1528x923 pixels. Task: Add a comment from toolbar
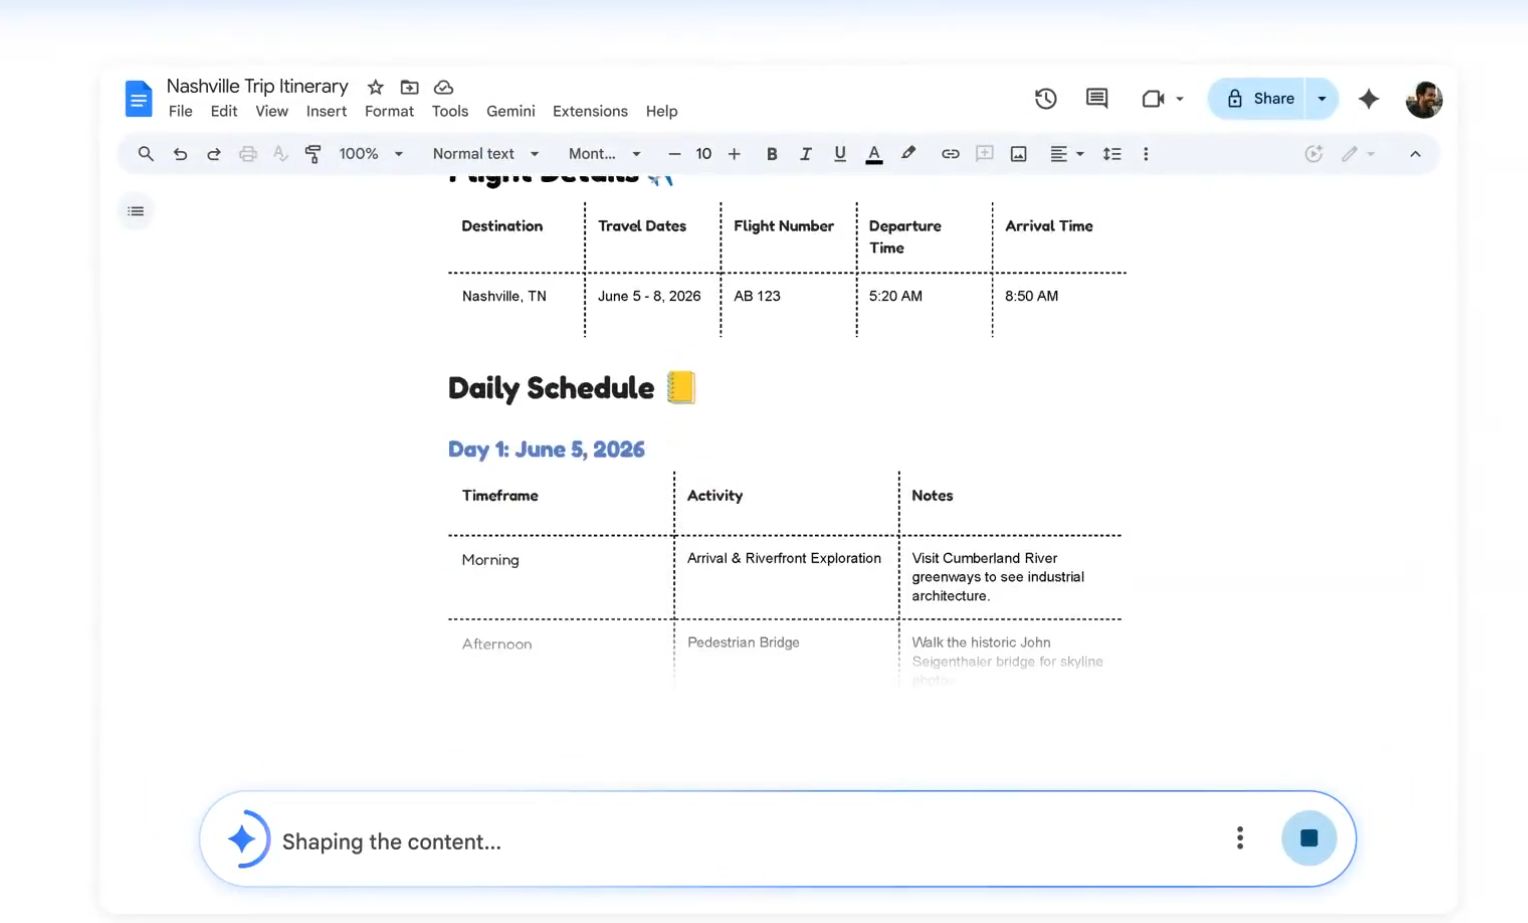(984, 154)
